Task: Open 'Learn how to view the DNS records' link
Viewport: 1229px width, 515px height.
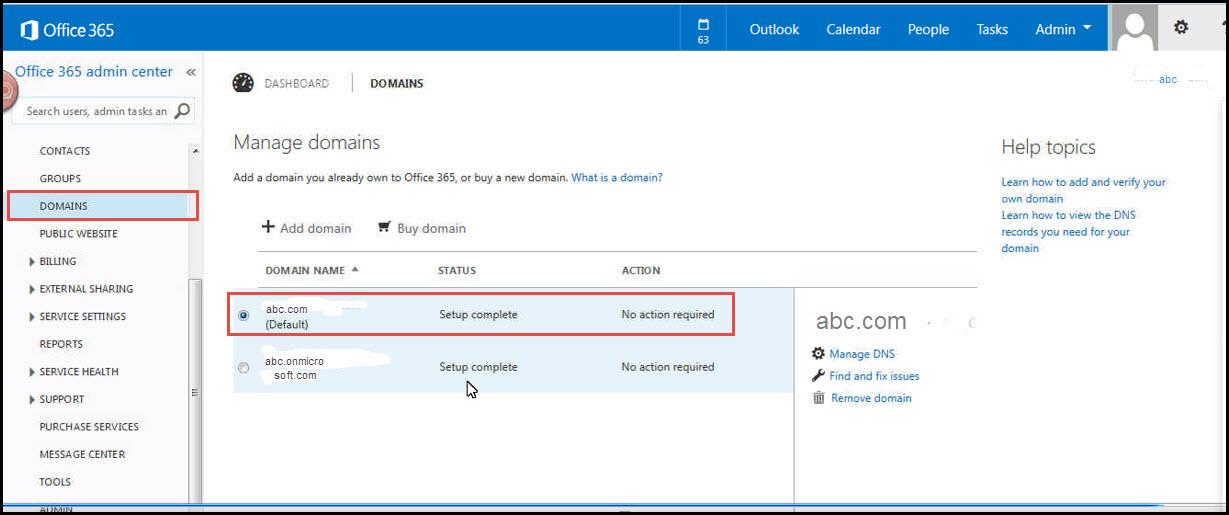Action: coord(1069,231)
